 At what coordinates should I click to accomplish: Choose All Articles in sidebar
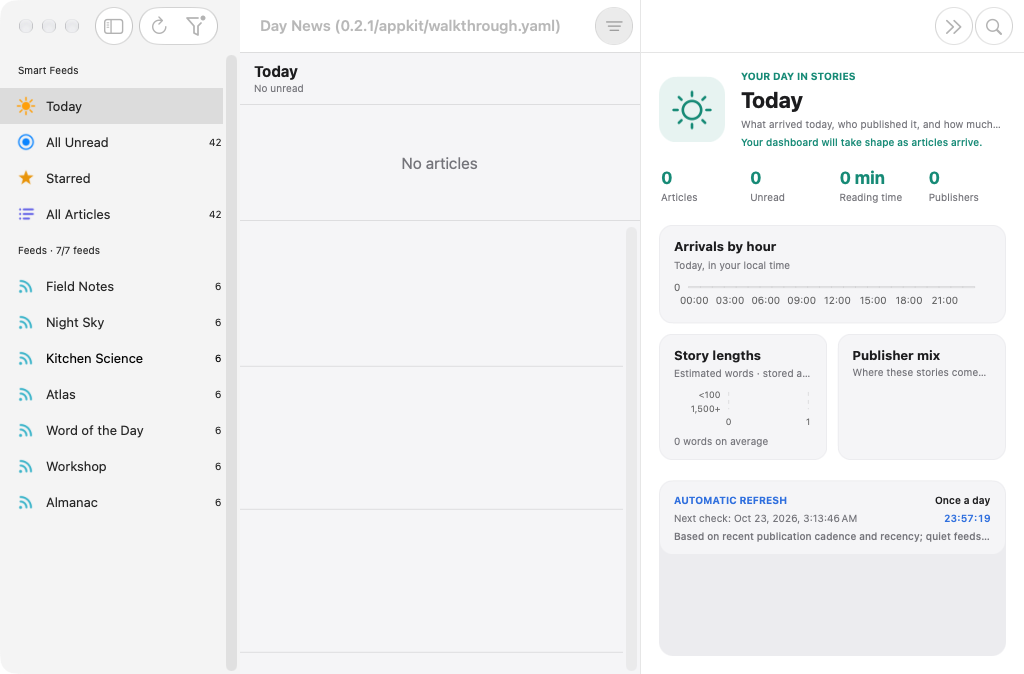tap(112, 214)
